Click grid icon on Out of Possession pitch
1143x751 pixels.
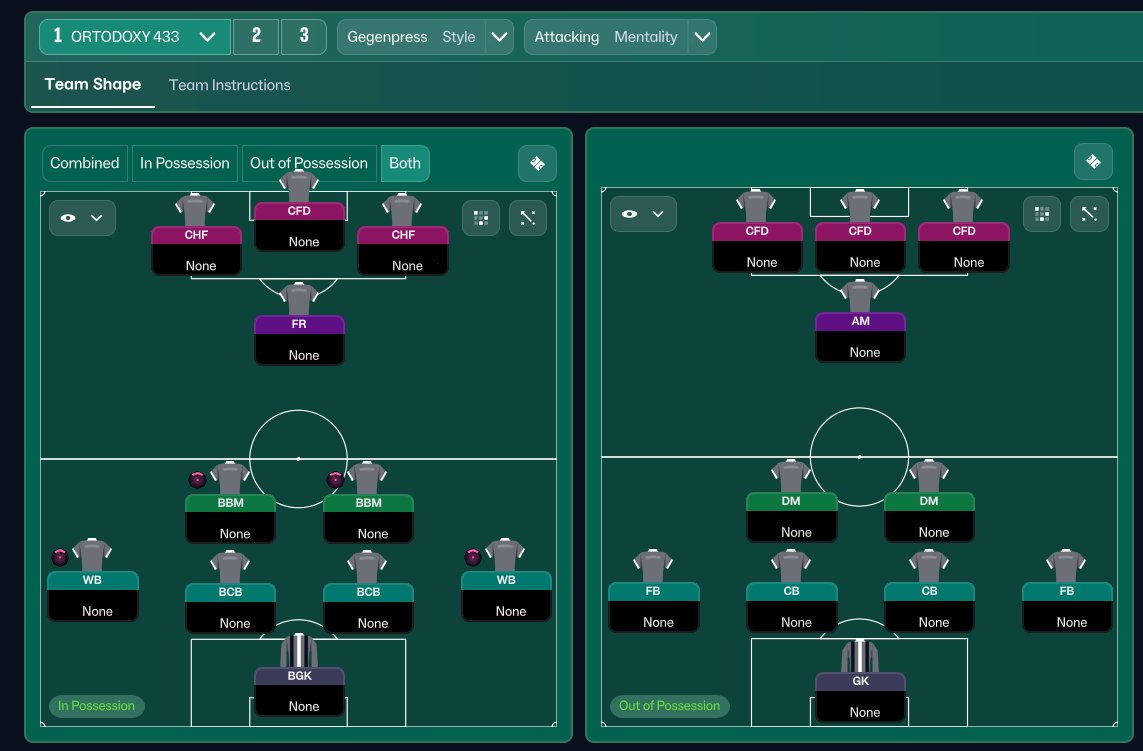(x=1042, y=214)
